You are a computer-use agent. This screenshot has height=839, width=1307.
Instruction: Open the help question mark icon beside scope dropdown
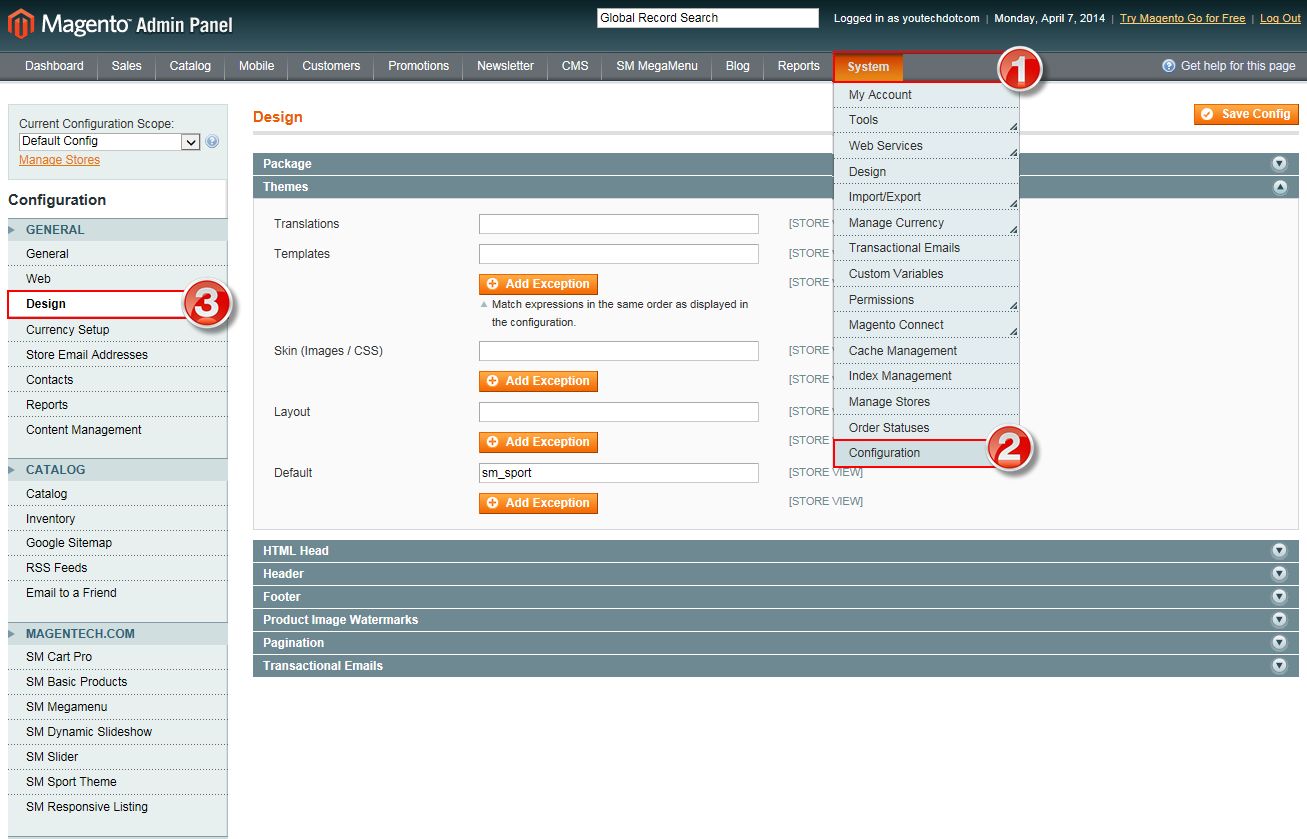(x=212, y=142)
